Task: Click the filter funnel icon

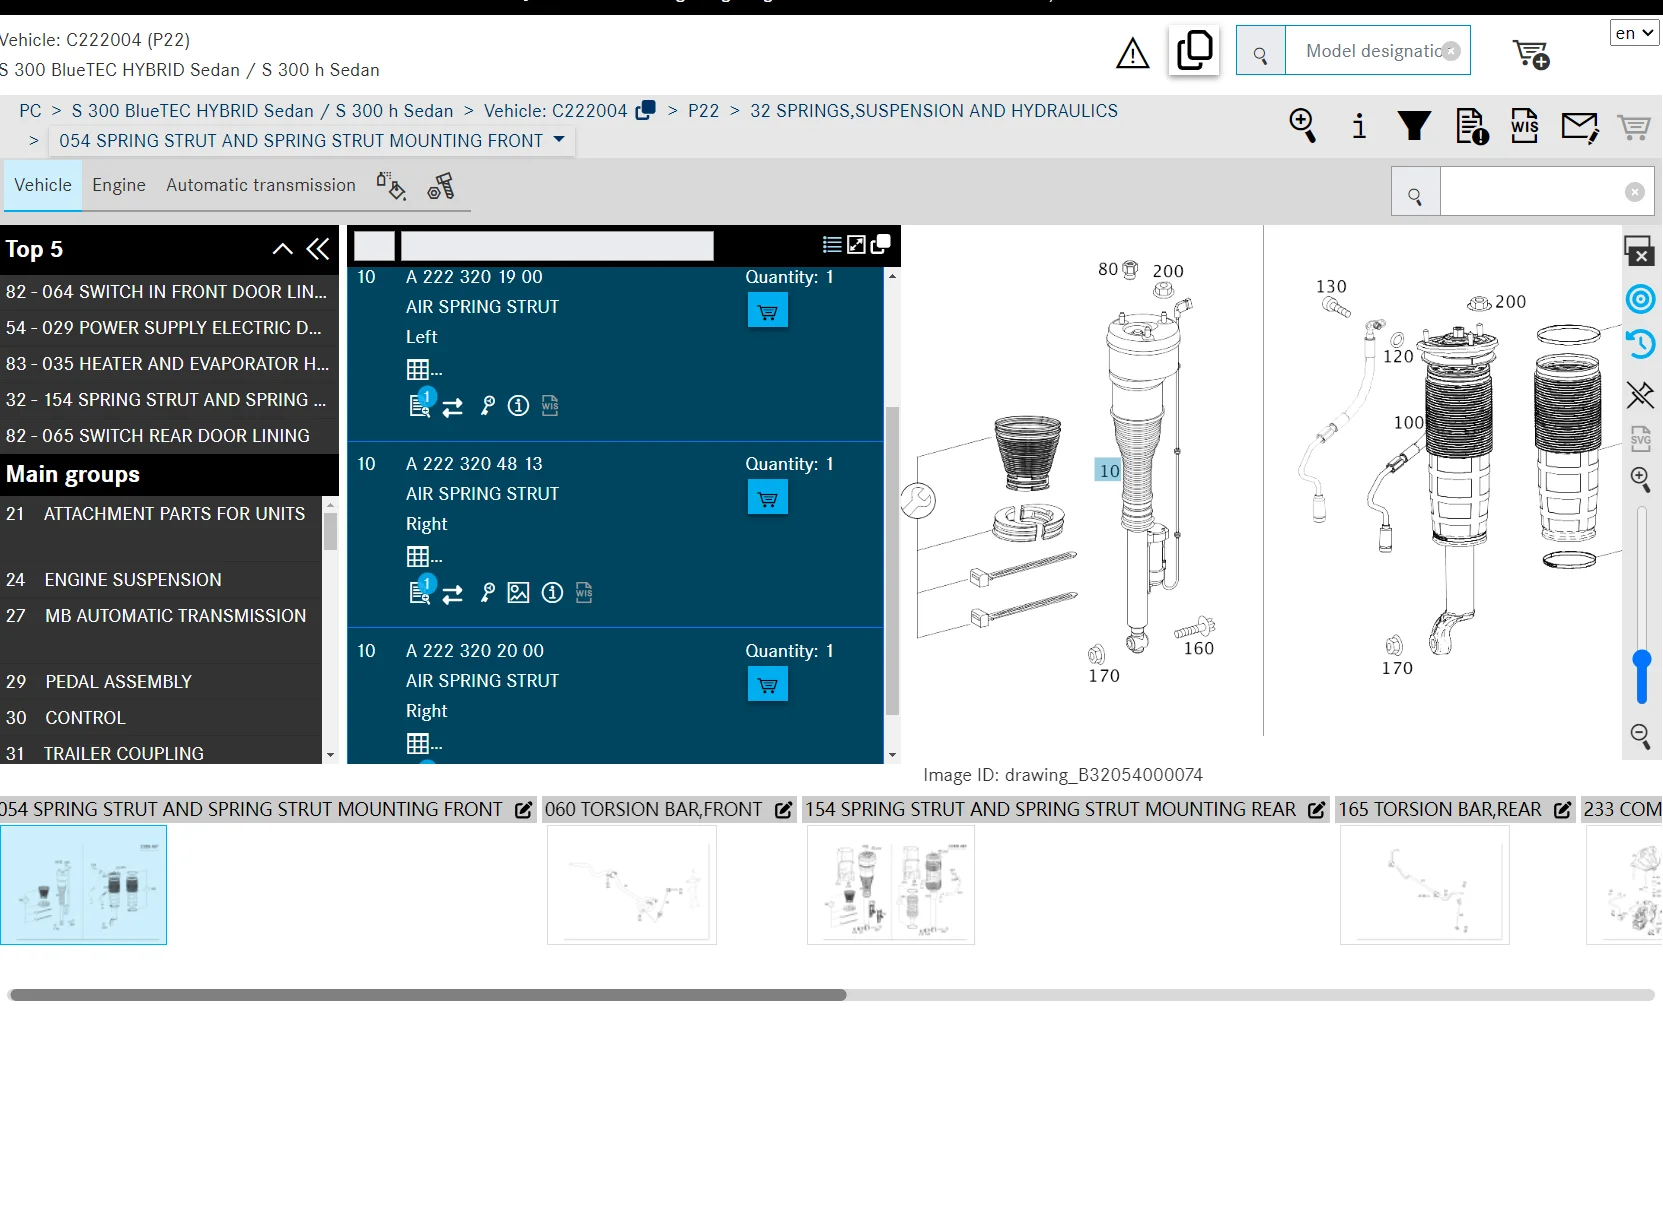Action: coord(1414,126)
